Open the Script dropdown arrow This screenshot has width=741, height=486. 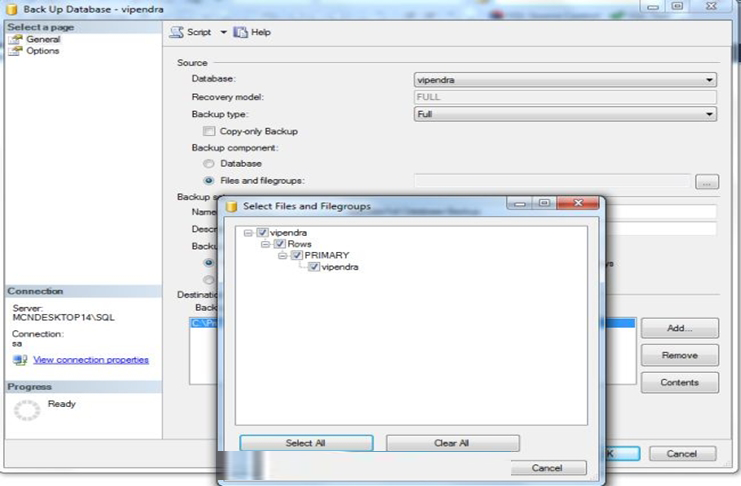point(224,32)
